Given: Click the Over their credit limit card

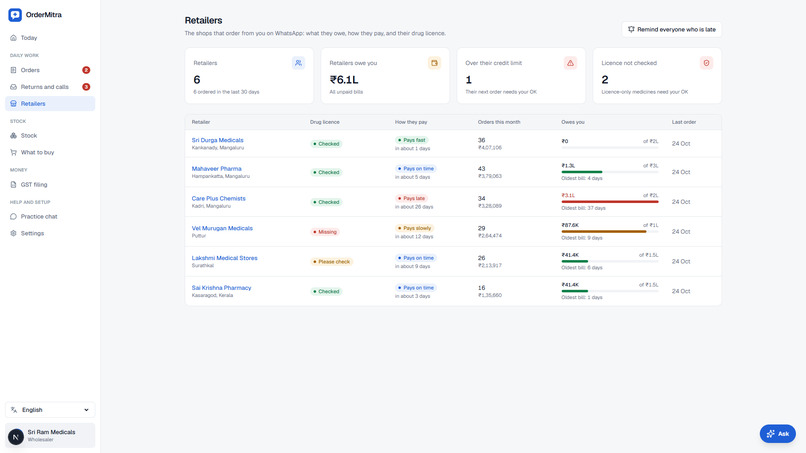Looking at the screenshot, I should pos(521,76).
